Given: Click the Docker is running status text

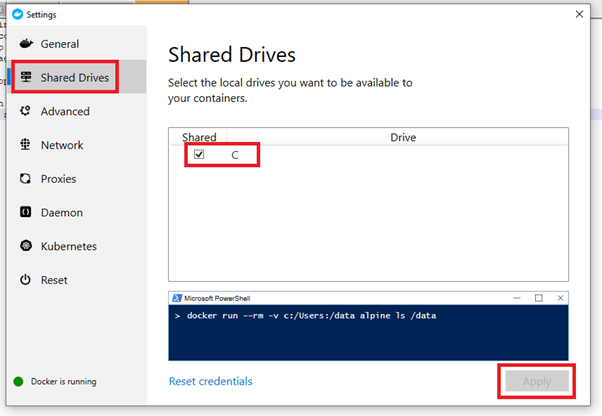Looking at the screenshot, I should 64,381.
